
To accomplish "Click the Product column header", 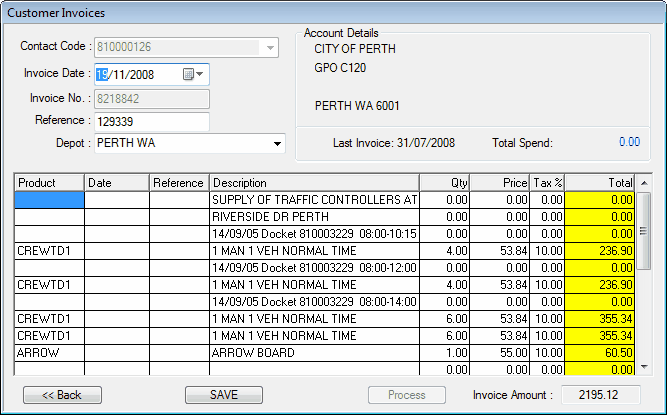I will coord(49,183).
